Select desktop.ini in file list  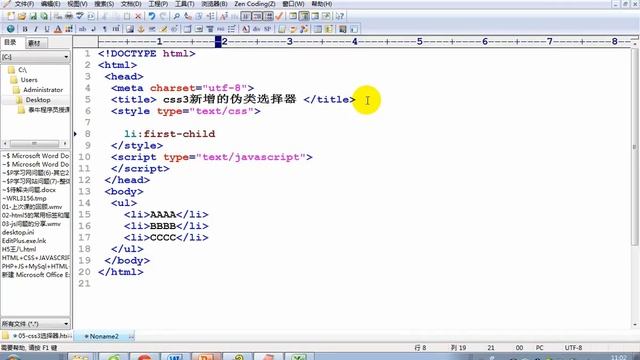pyautogui.click(x=18, y=232)
